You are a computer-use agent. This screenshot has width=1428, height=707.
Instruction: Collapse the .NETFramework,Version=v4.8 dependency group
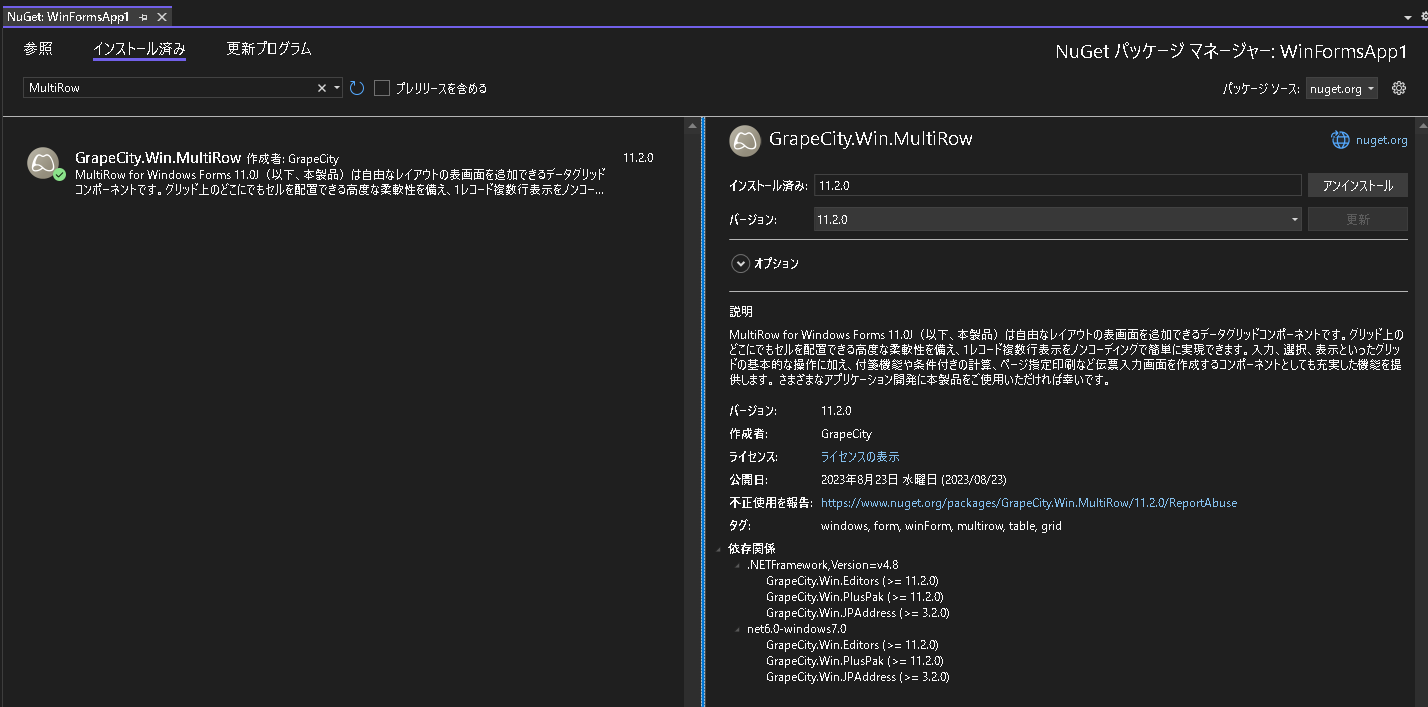[737, 564]
